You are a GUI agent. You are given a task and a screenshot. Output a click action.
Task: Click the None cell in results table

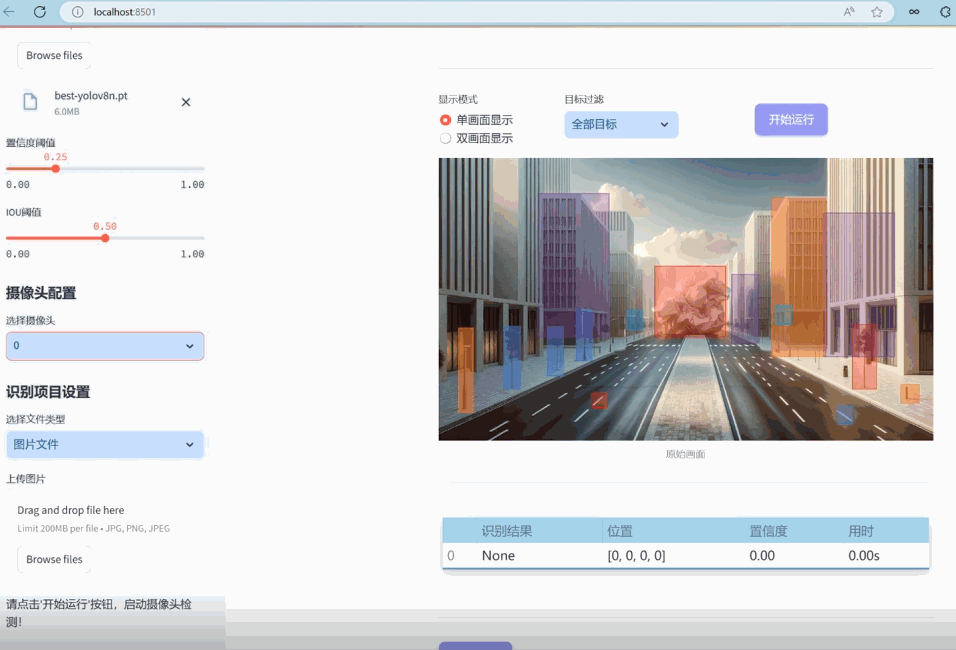click(x=498, y=555)
